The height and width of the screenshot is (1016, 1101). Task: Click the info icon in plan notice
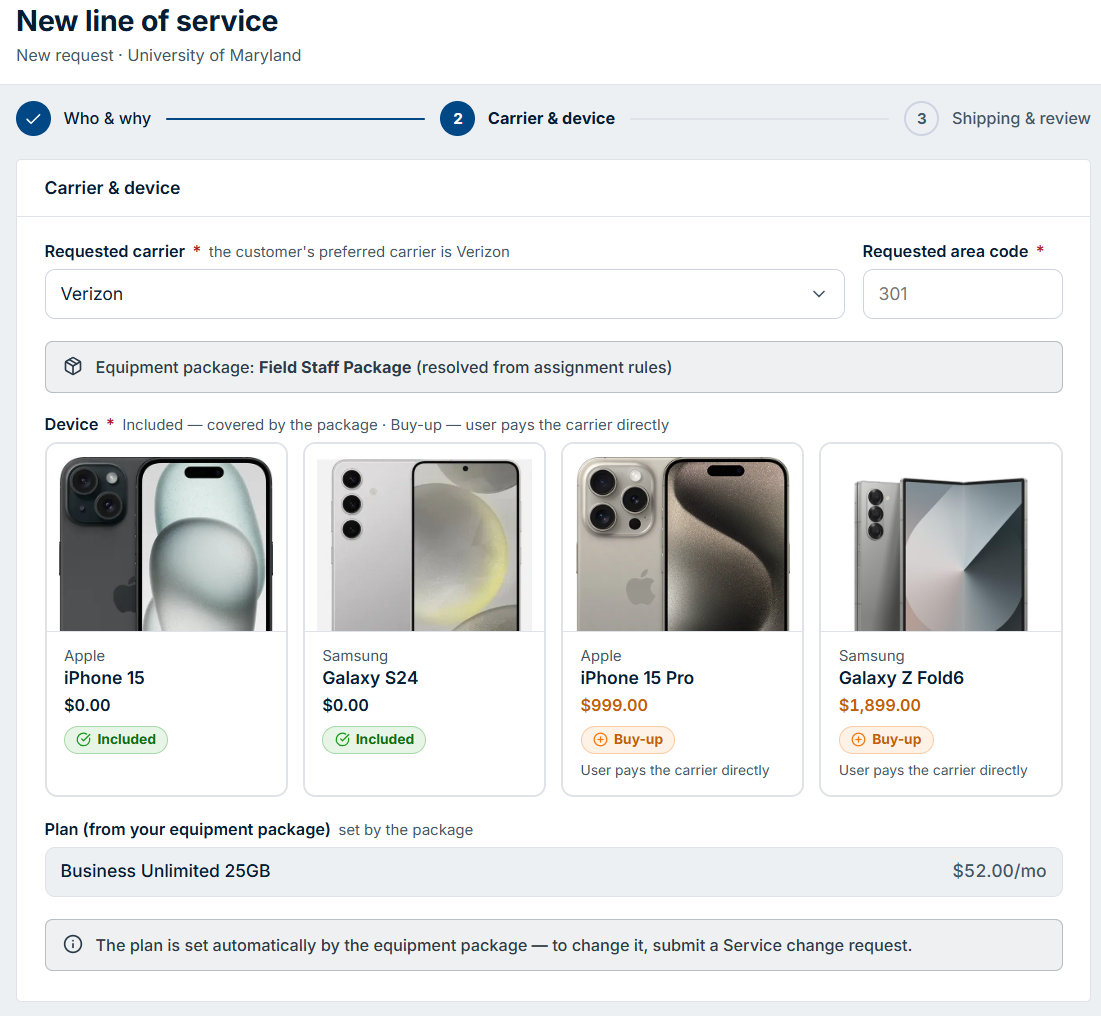[x=73, y=944]
